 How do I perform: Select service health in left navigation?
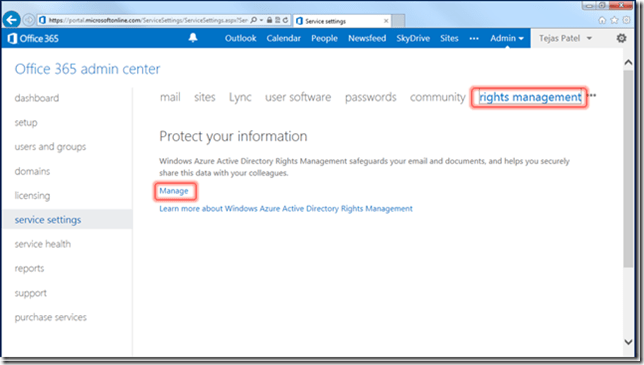(43, 244)
